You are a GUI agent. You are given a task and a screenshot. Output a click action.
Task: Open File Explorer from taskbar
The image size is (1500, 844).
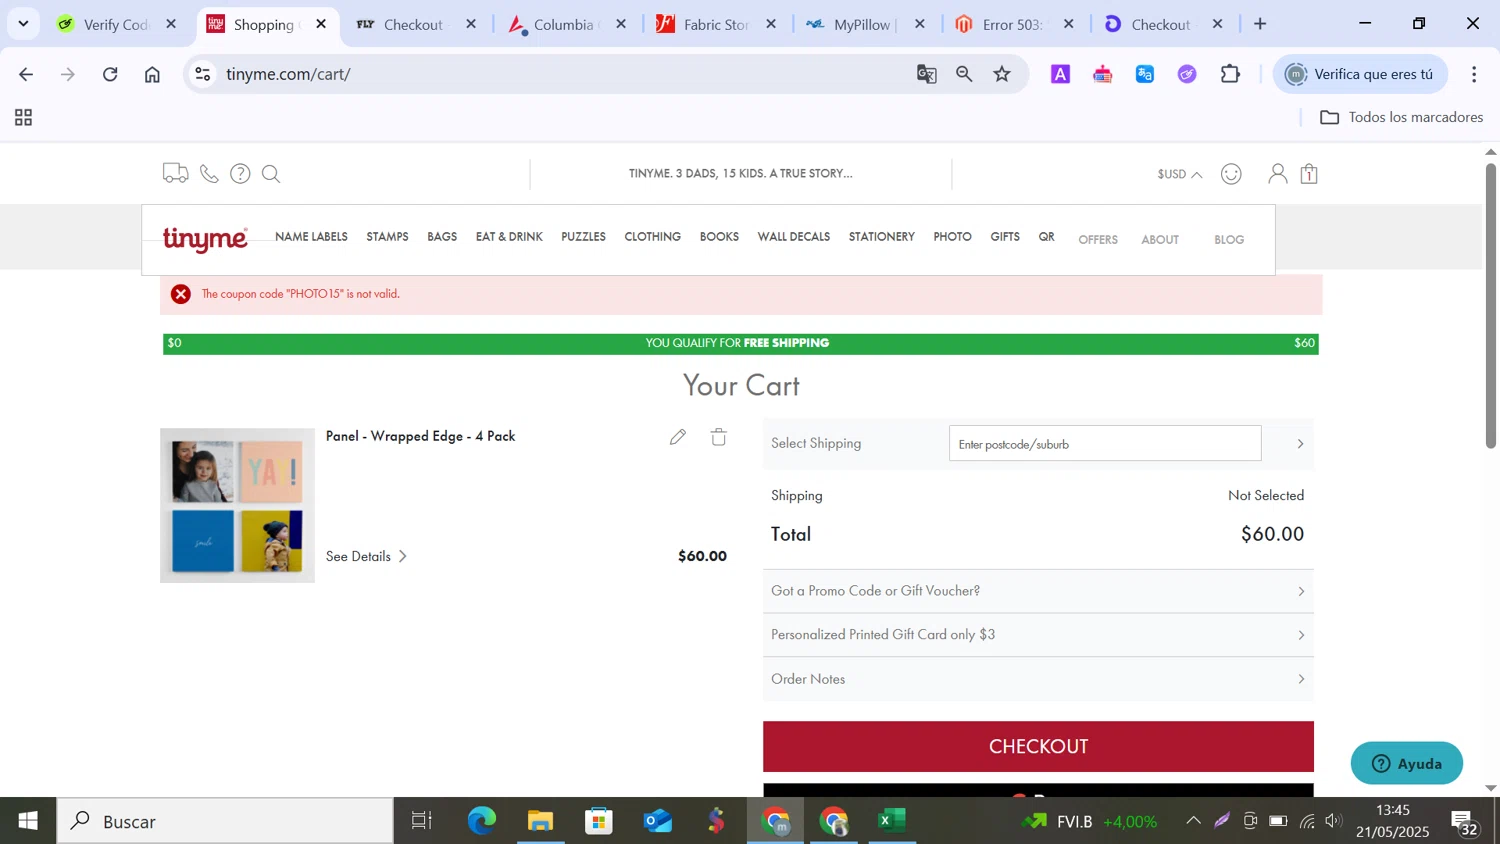[x=540, y=821]
